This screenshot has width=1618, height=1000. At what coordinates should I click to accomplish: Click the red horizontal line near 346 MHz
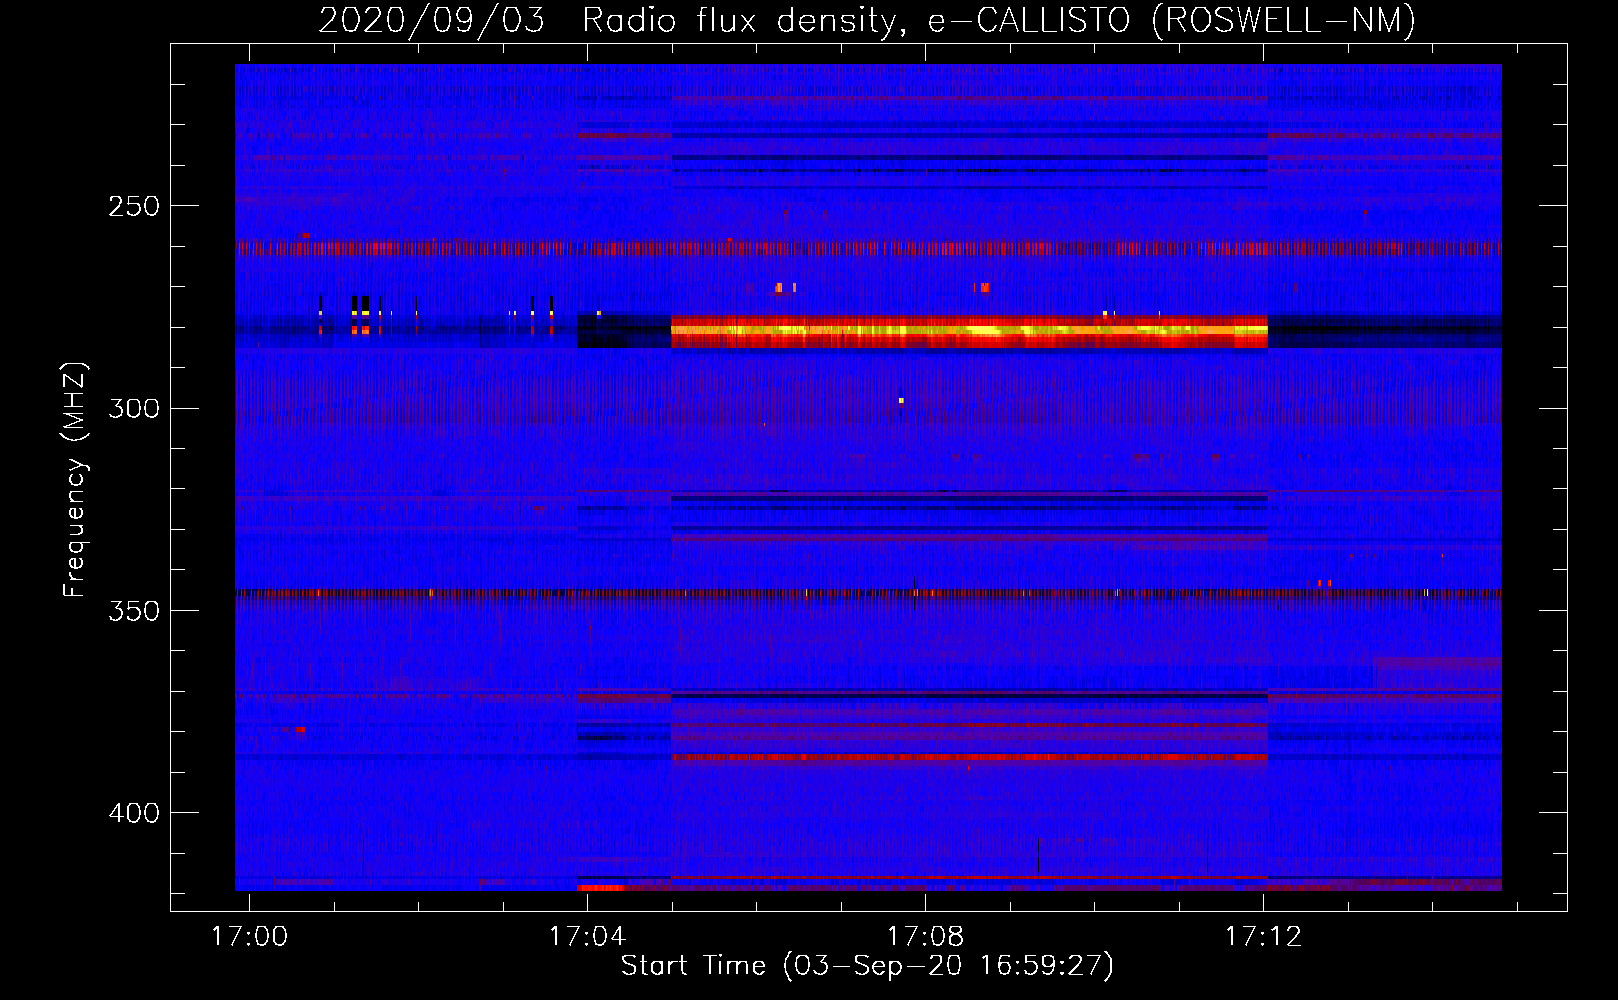pyautogui.click(x=868, y=593)
